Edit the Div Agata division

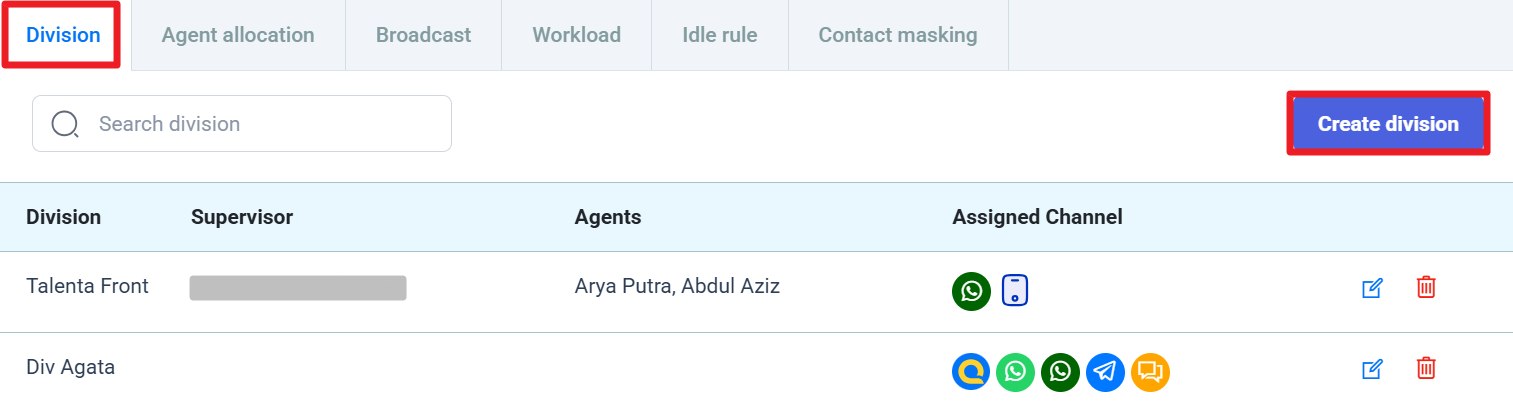(1372, 370)
